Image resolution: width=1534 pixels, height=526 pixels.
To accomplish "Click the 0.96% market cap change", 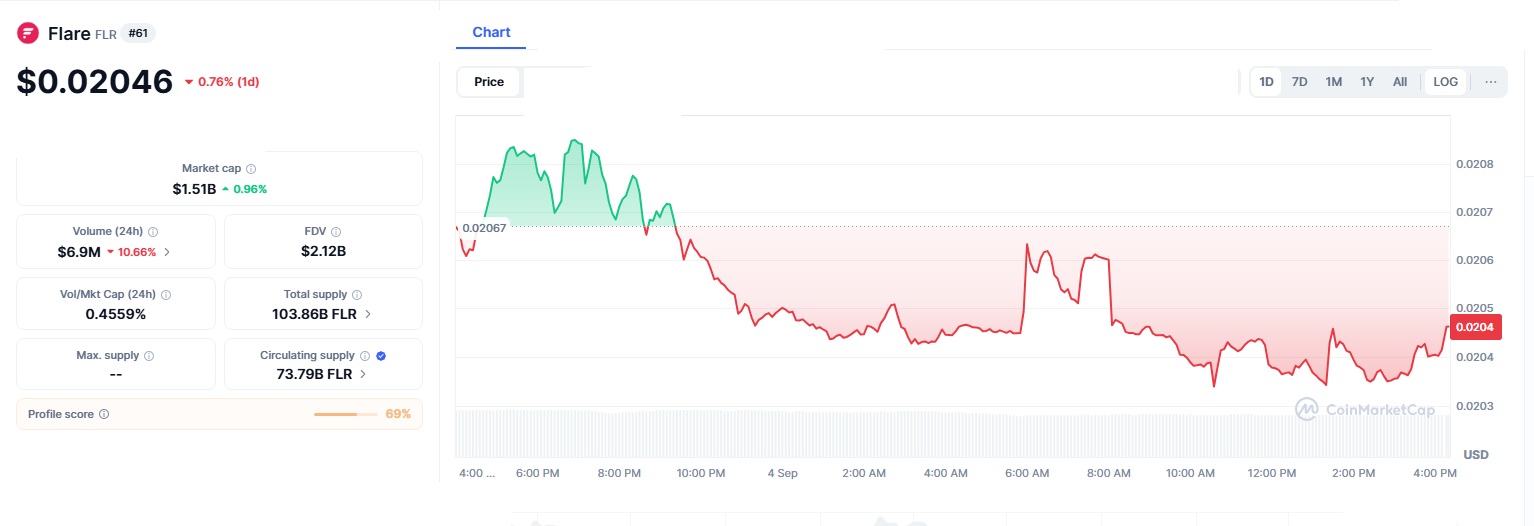I will [x=245, y=188].
